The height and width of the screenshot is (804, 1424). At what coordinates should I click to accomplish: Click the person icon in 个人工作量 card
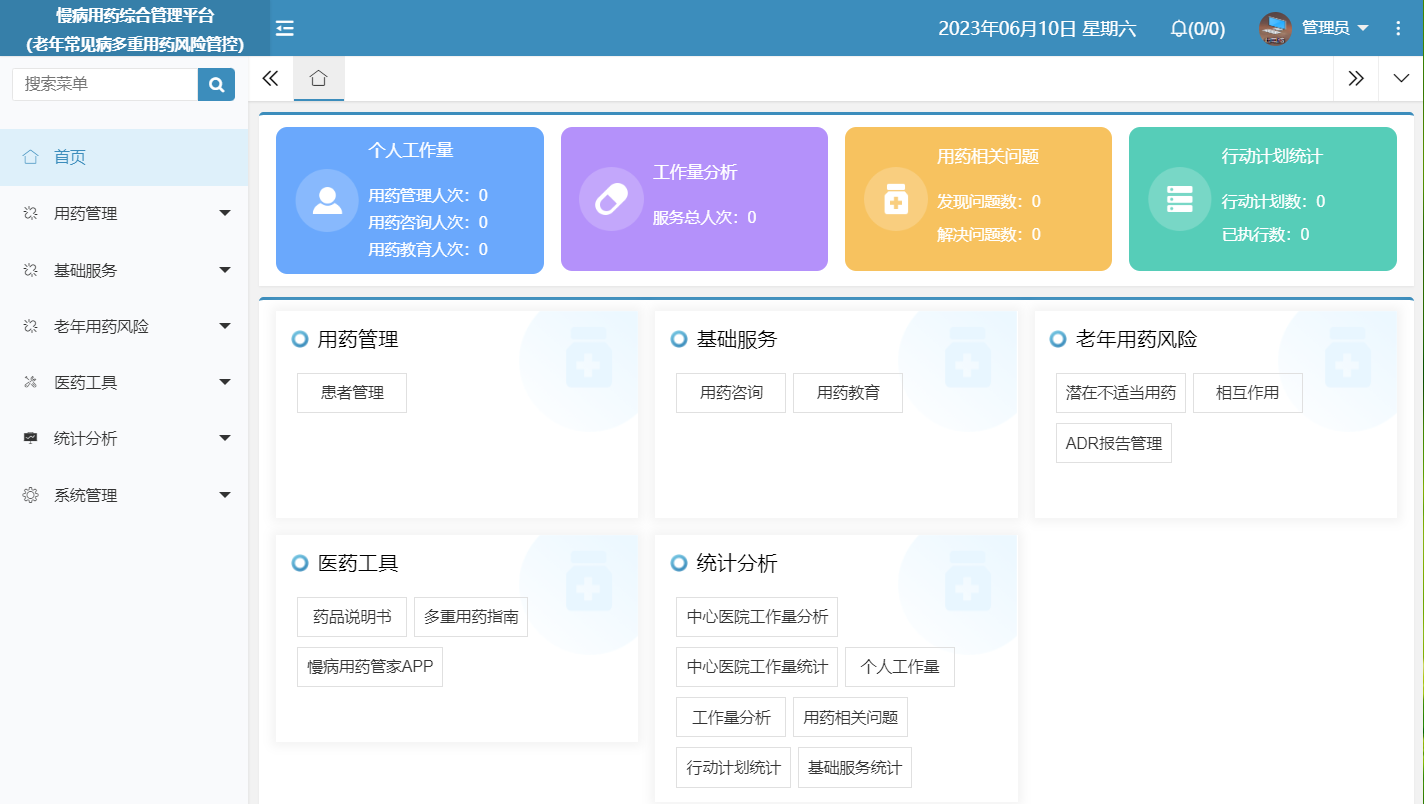(327, 200)
